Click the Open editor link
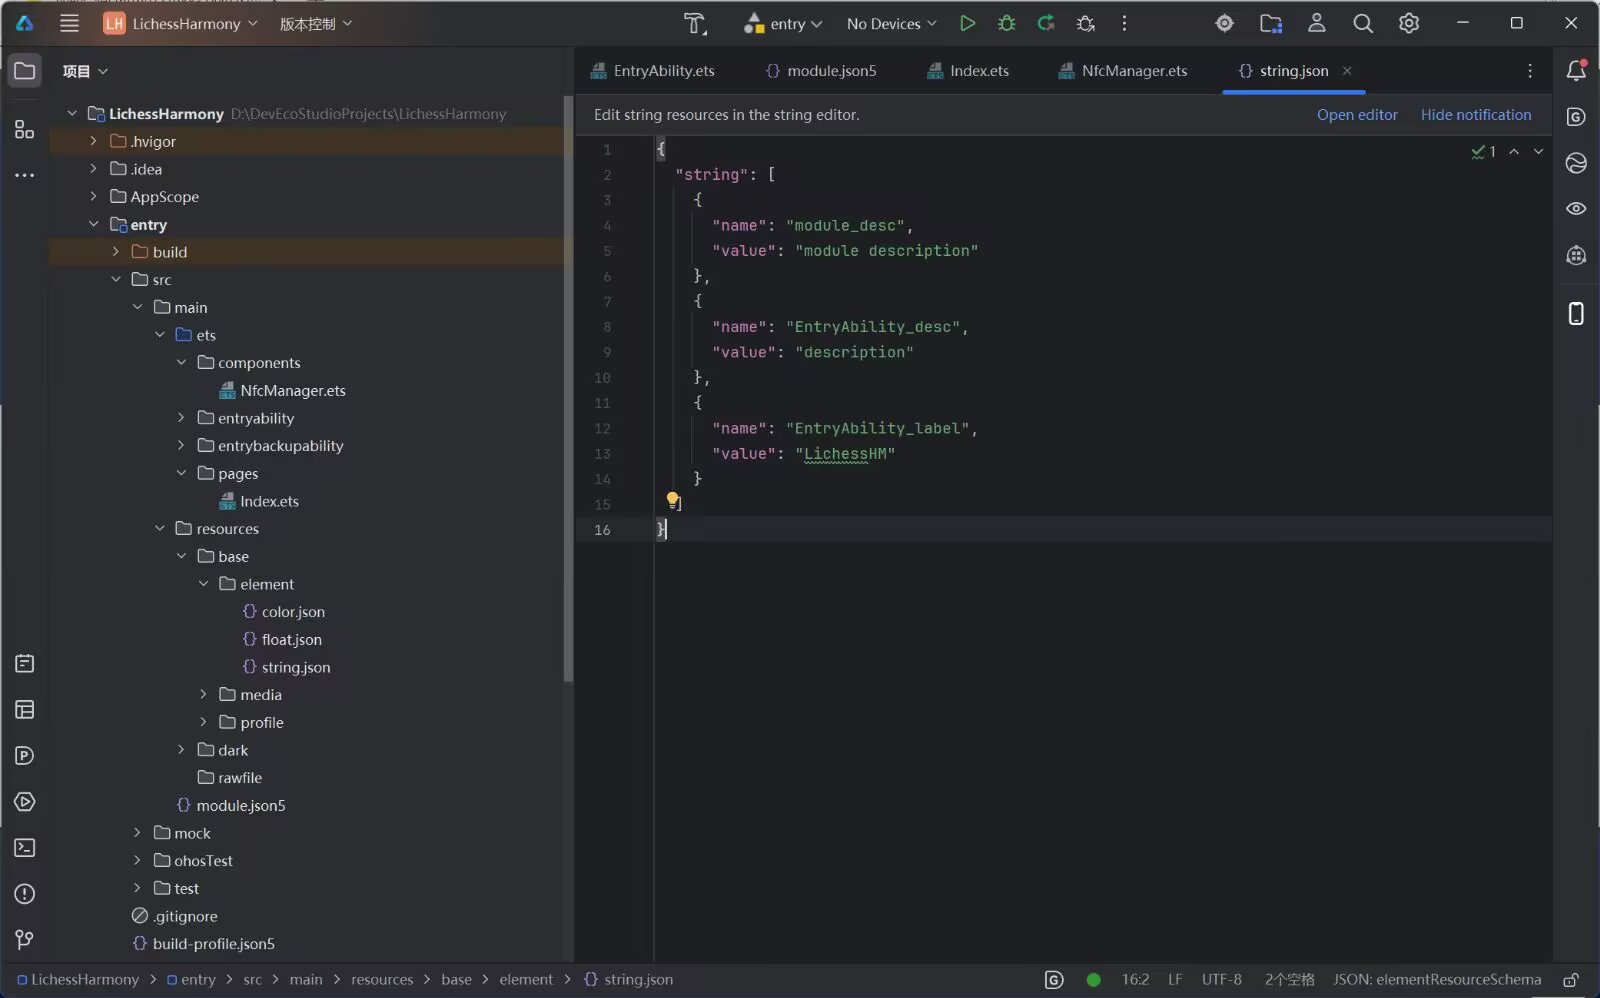 coord(1357,115)
